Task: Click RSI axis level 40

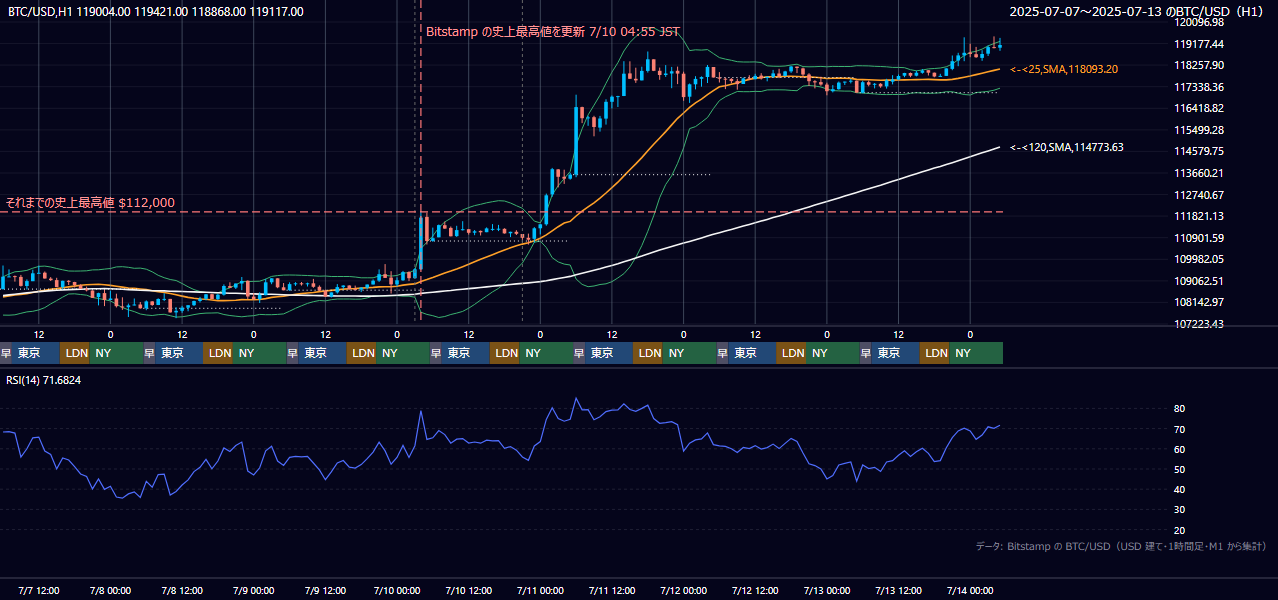Action: [1180, 489]
